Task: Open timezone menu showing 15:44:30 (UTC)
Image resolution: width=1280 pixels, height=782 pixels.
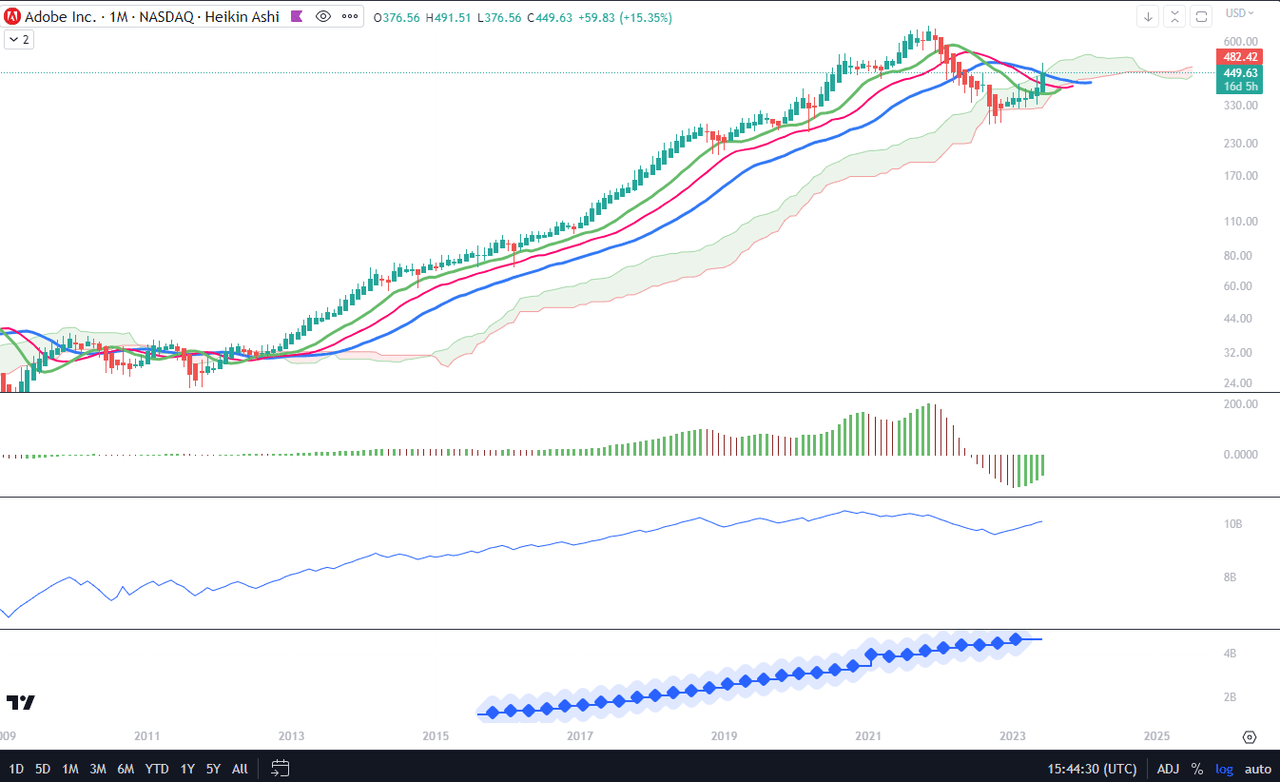Action: tap(1092, 769)
